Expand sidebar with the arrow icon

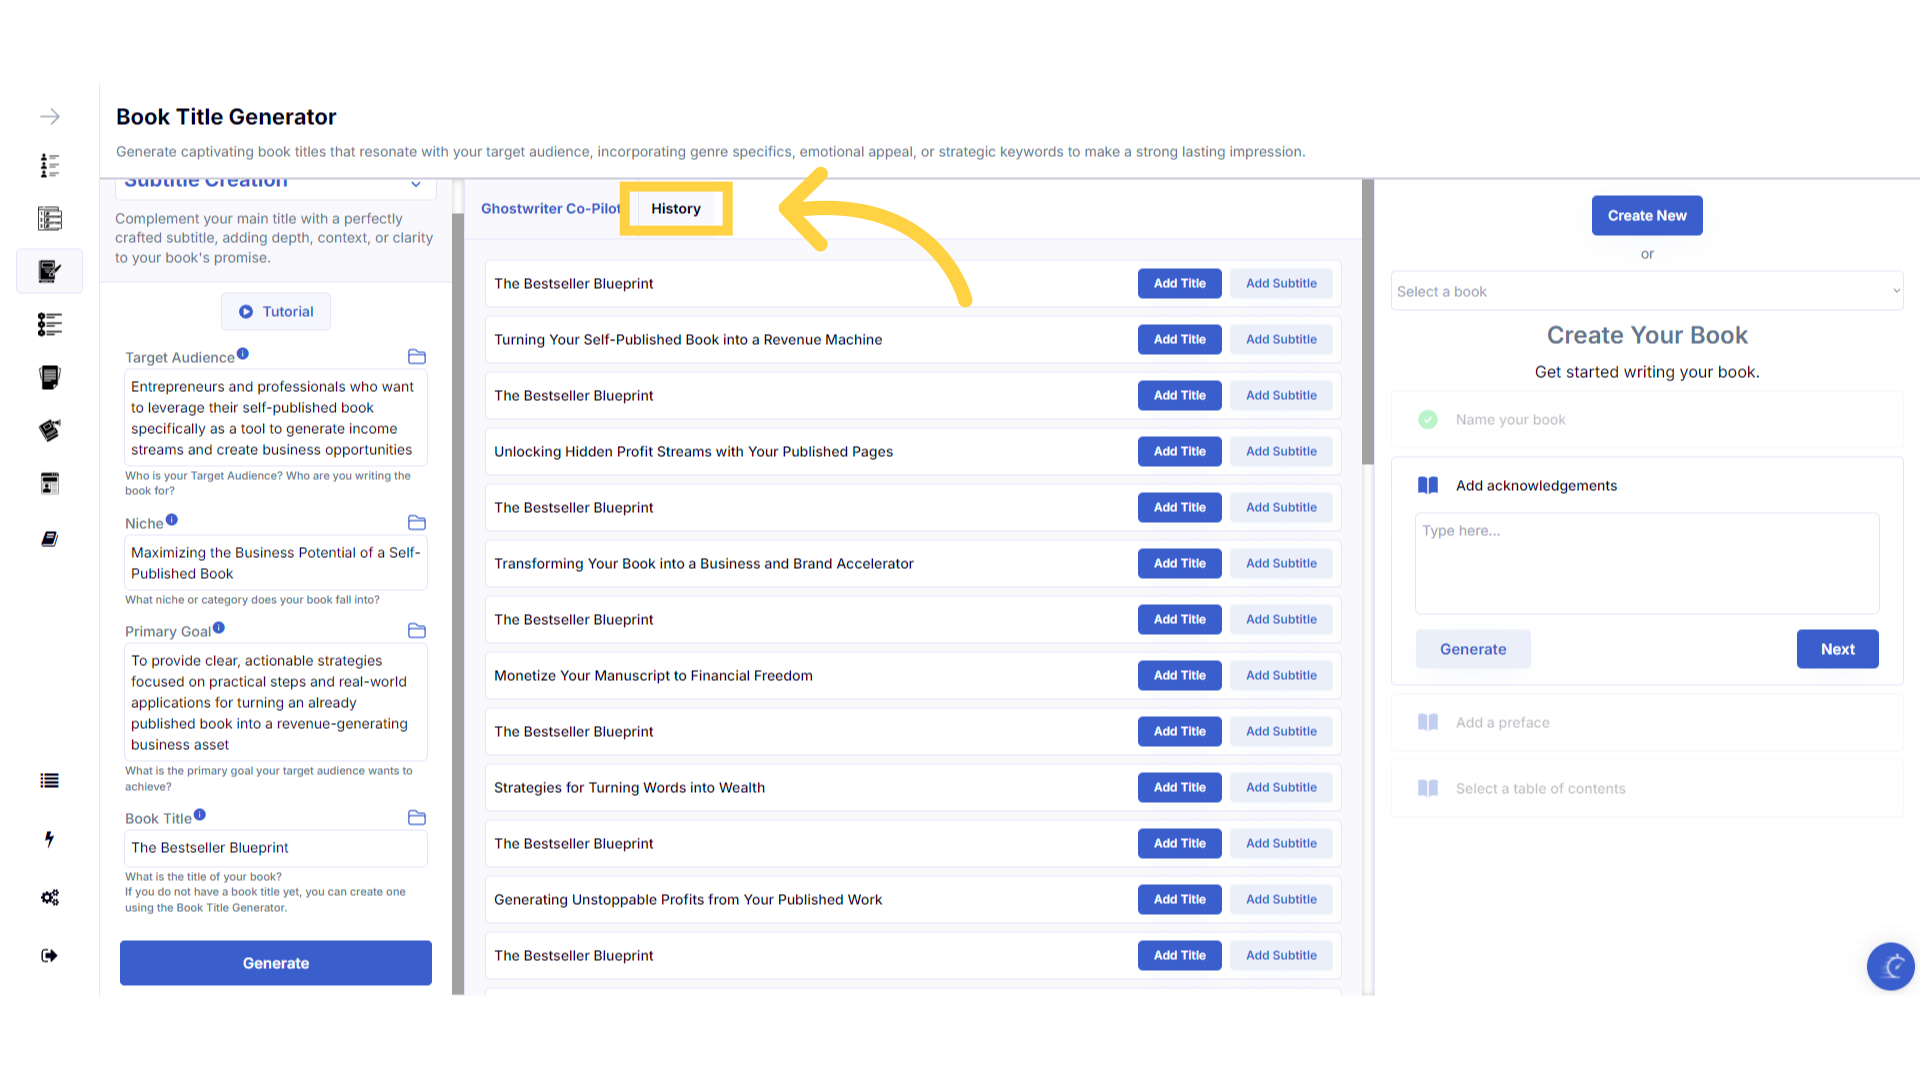point(49,117)
